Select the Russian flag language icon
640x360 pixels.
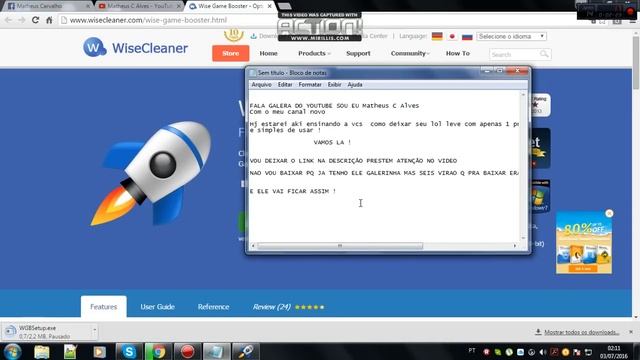click(467, 36)
